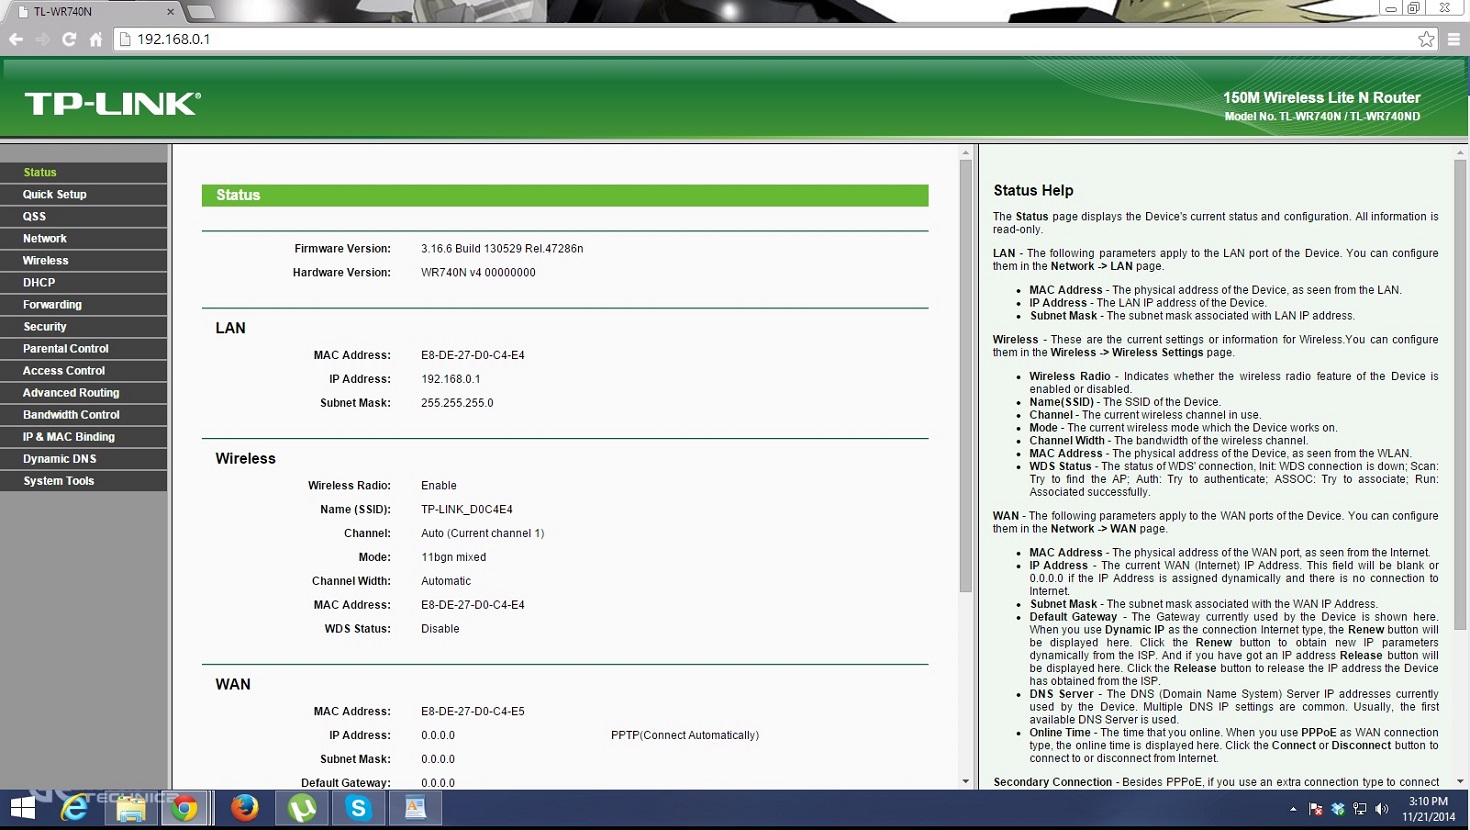Show hidden system tray icons
Image resolution: width=1470 pixels, height=830 pixels.
[1293, 809]
